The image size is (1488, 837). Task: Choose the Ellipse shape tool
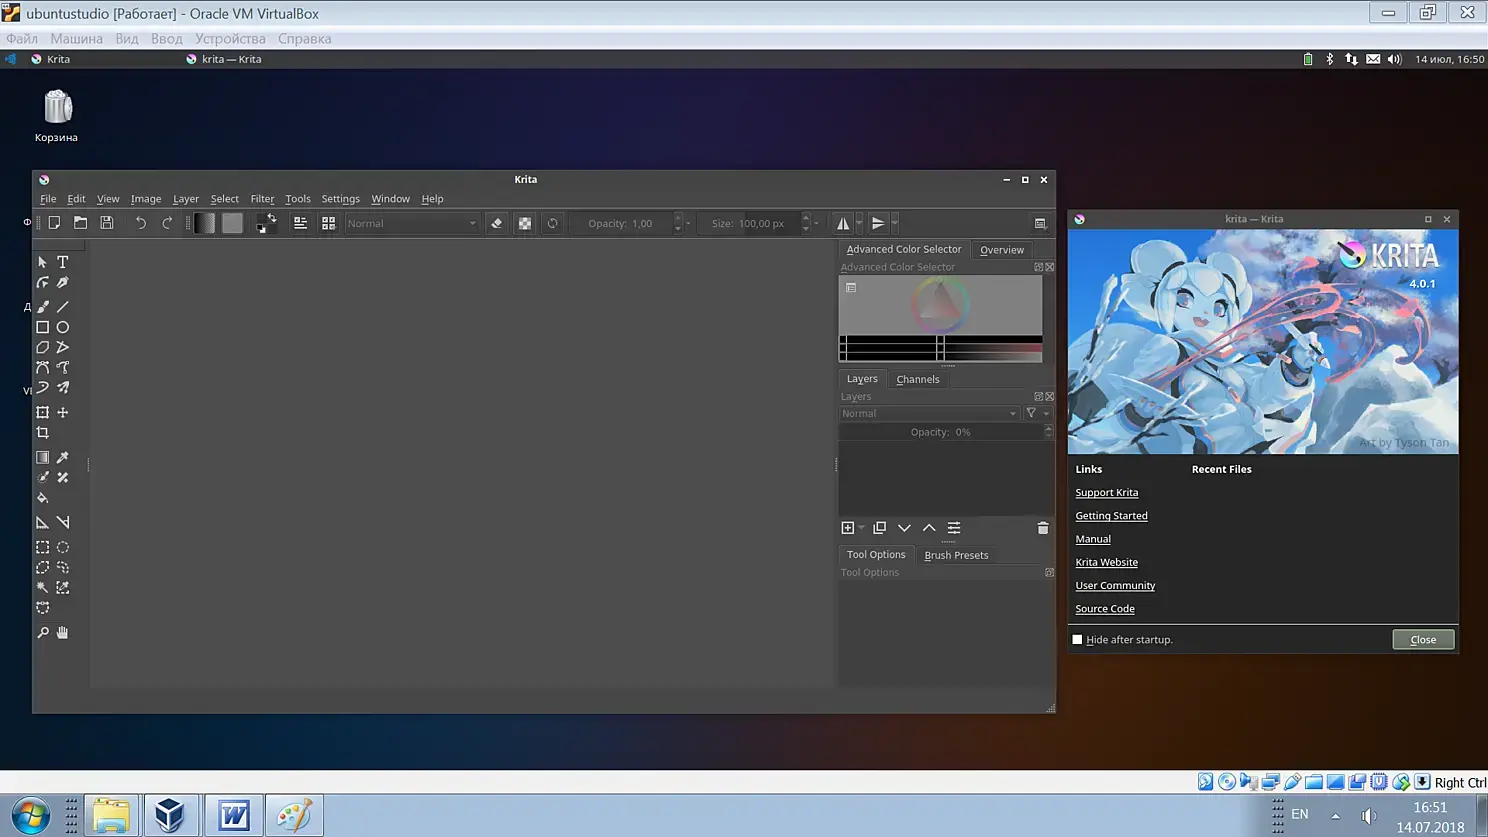(x=63, y=327)
